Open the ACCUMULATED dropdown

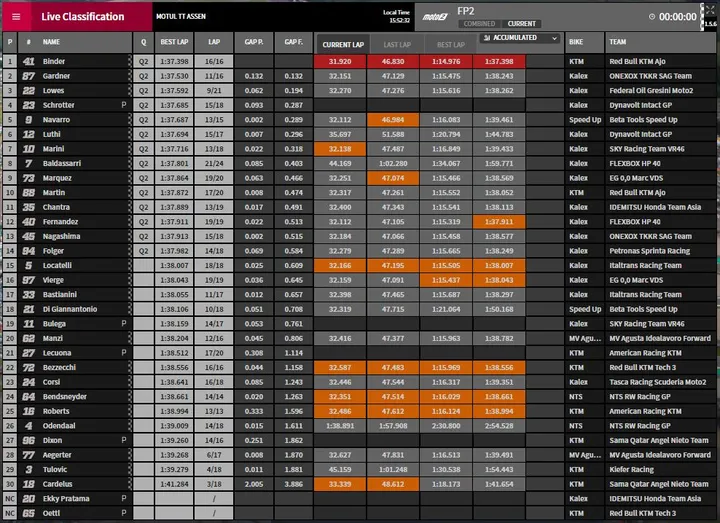tap(520, 38)
